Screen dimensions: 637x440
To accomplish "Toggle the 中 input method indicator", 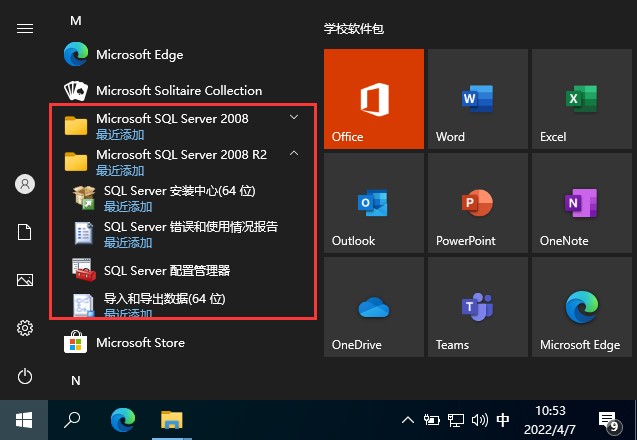I will pos(503,420).
